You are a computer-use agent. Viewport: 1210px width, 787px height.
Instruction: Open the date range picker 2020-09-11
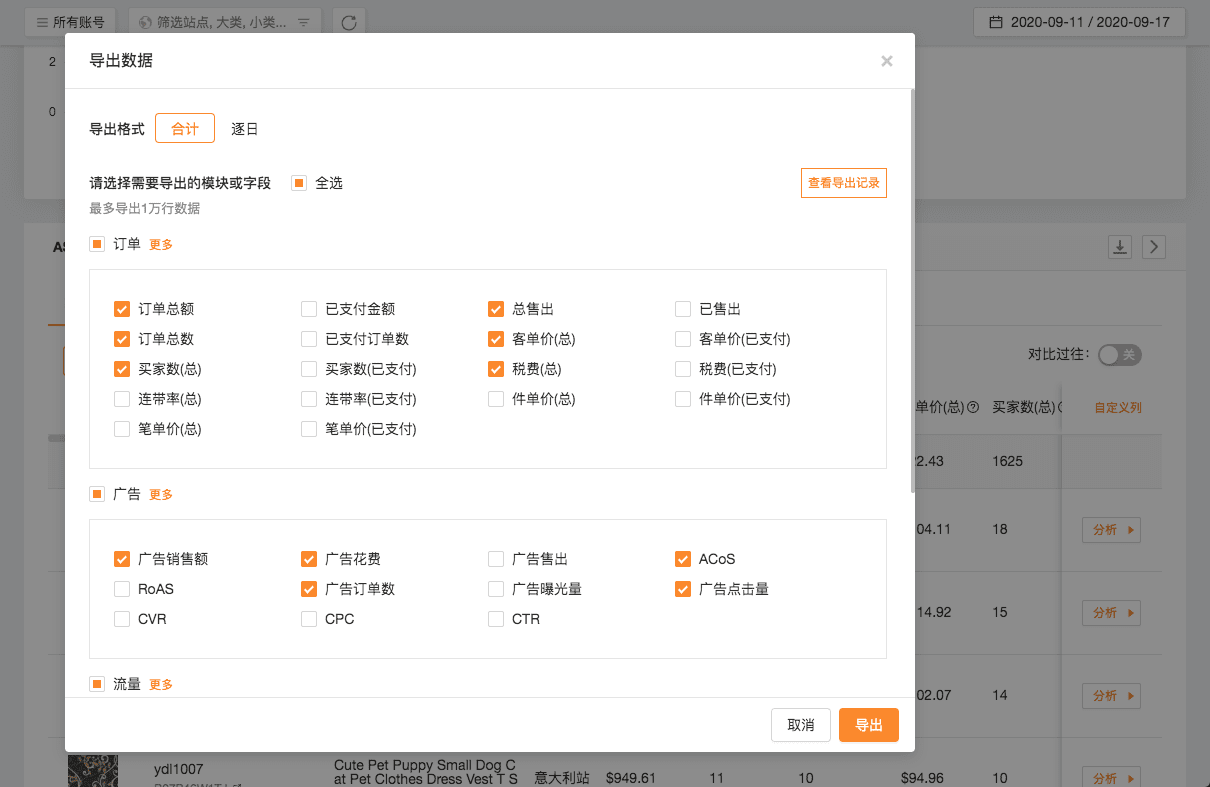(1080, 22)
